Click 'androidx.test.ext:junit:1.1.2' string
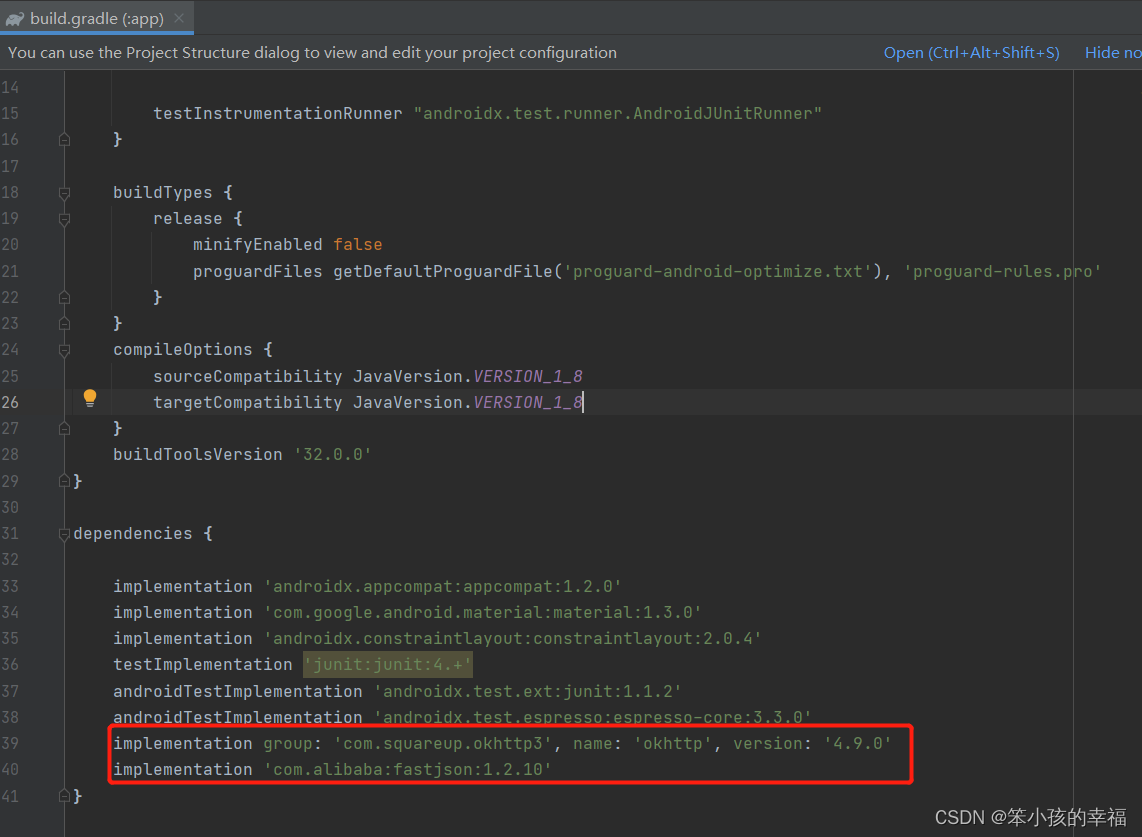 pyautogui.click(x=528, y=691)
